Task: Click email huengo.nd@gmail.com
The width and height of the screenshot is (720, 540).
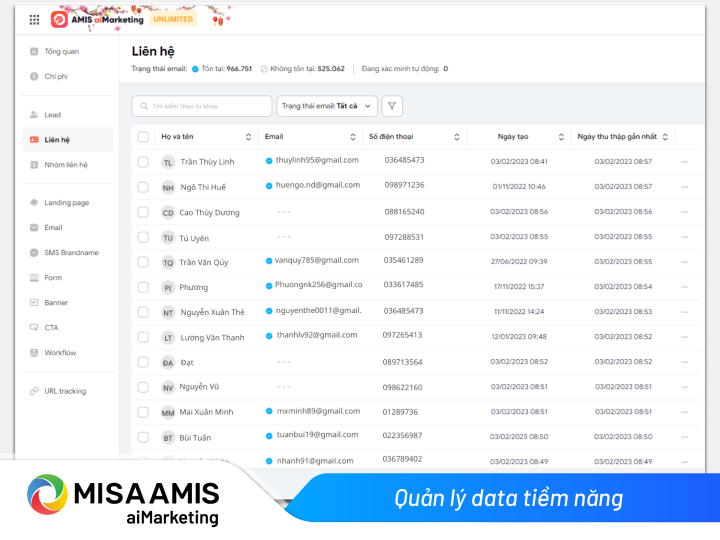Action: (318, 185)
